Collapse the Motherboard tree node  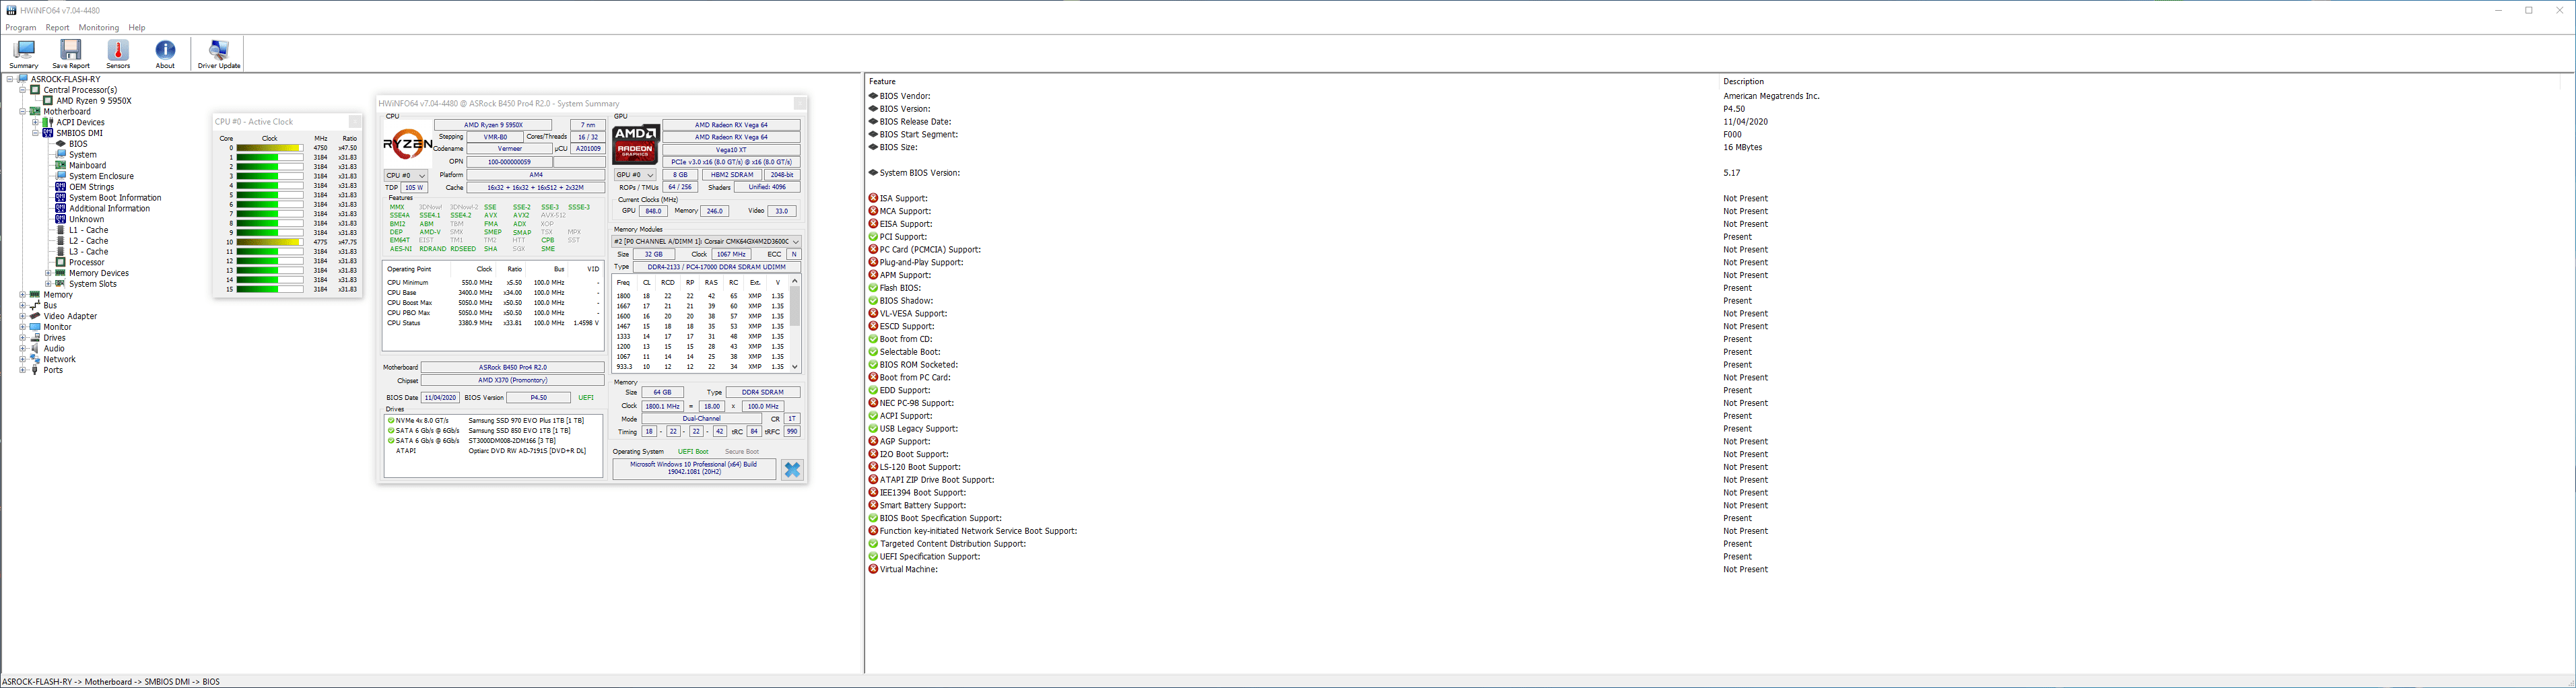pos(22,112)
